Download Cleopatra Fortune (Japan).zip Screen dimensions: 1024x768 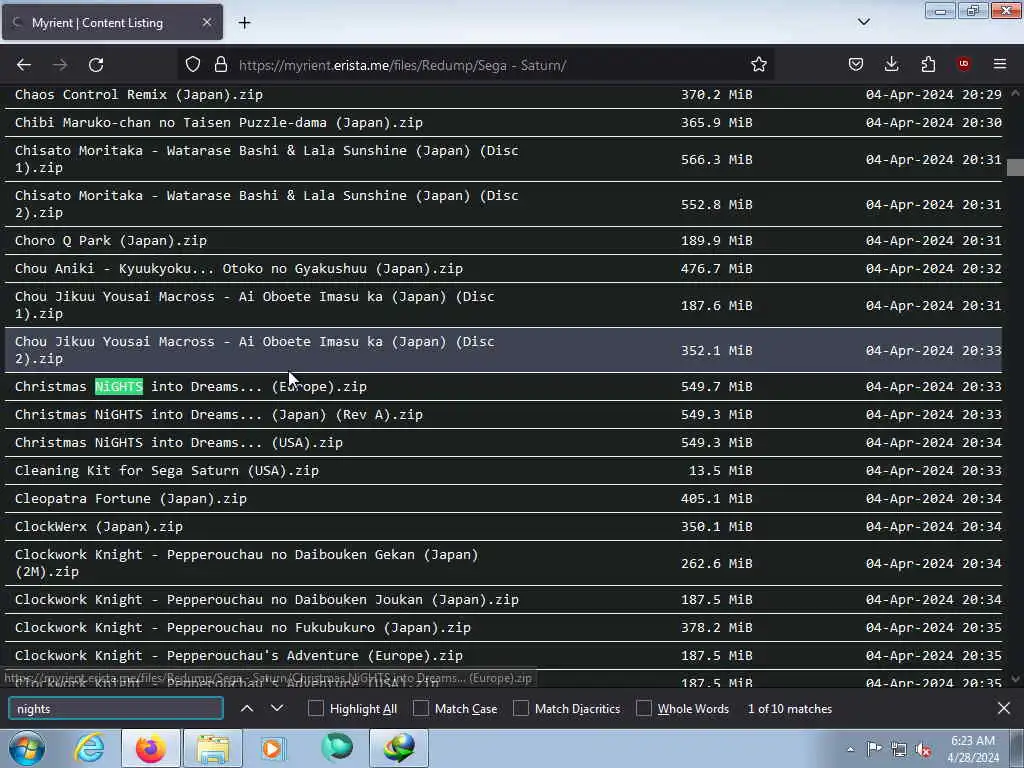[x=131, y=499]
